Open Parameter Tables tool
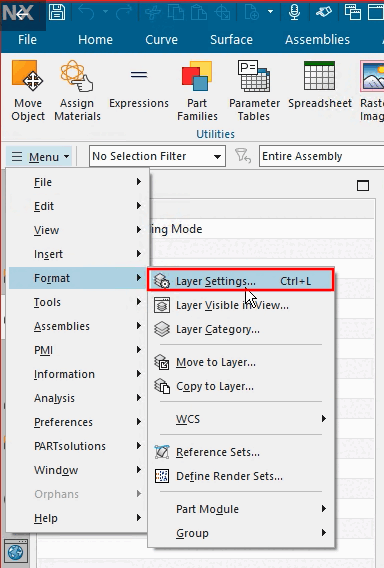The height and width of the screenshot is (568, 384). pos(254,91)
